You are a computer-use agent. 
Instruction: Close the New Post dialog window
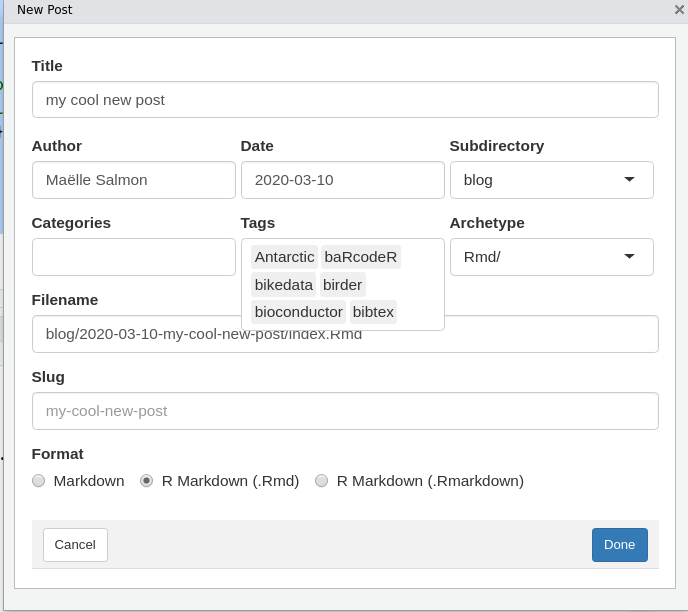(679, 10)
